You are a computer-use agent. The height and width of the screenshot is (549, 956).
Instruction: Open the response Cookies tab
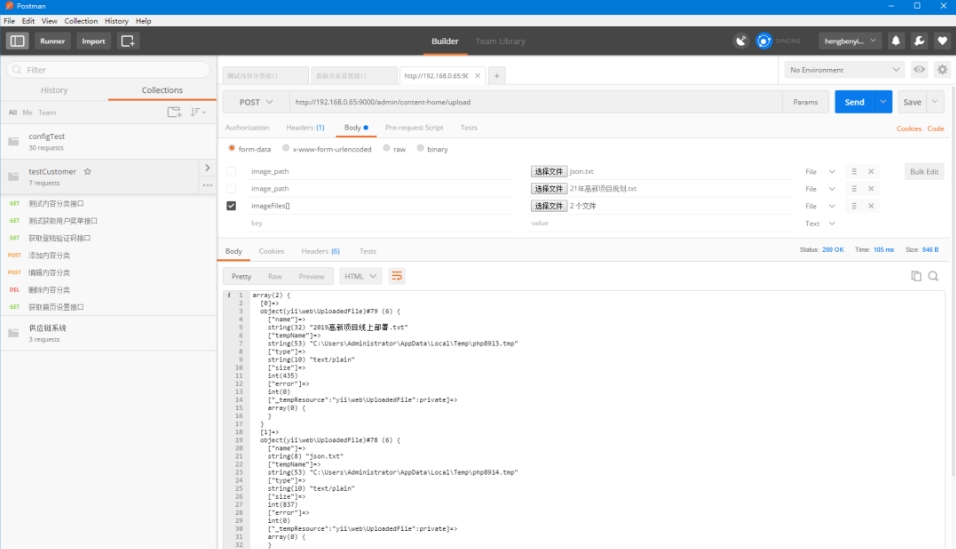pos(271,251)
